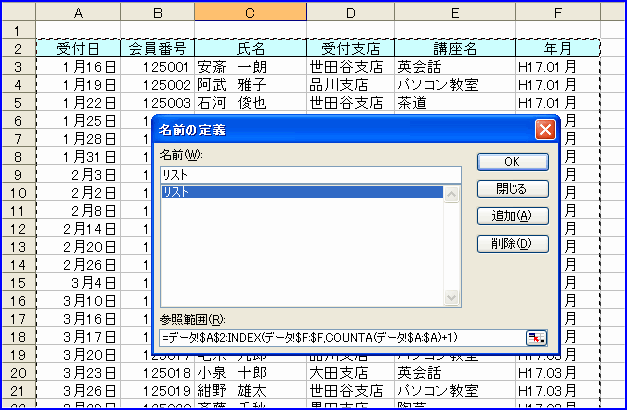Click パソコン教室 cell in row 4
This screenshot has width=627, height=410.
pos(455,84)
